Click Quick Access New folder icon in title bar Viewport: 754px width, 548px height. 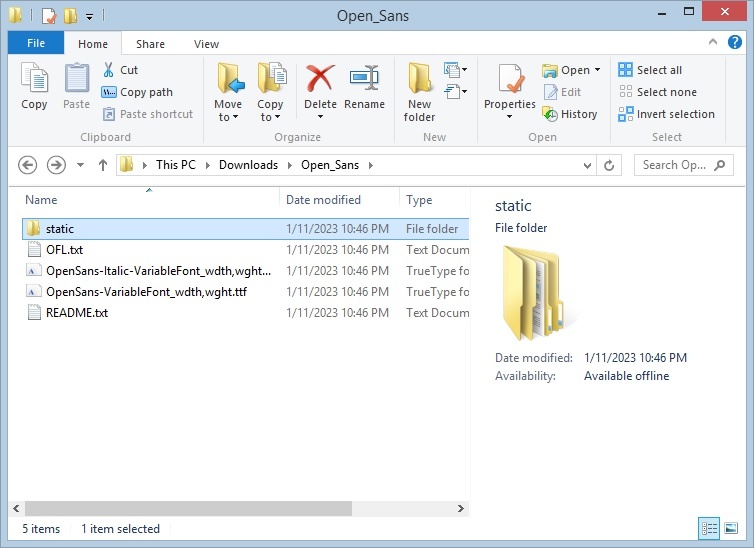click(x=71, y=15)
